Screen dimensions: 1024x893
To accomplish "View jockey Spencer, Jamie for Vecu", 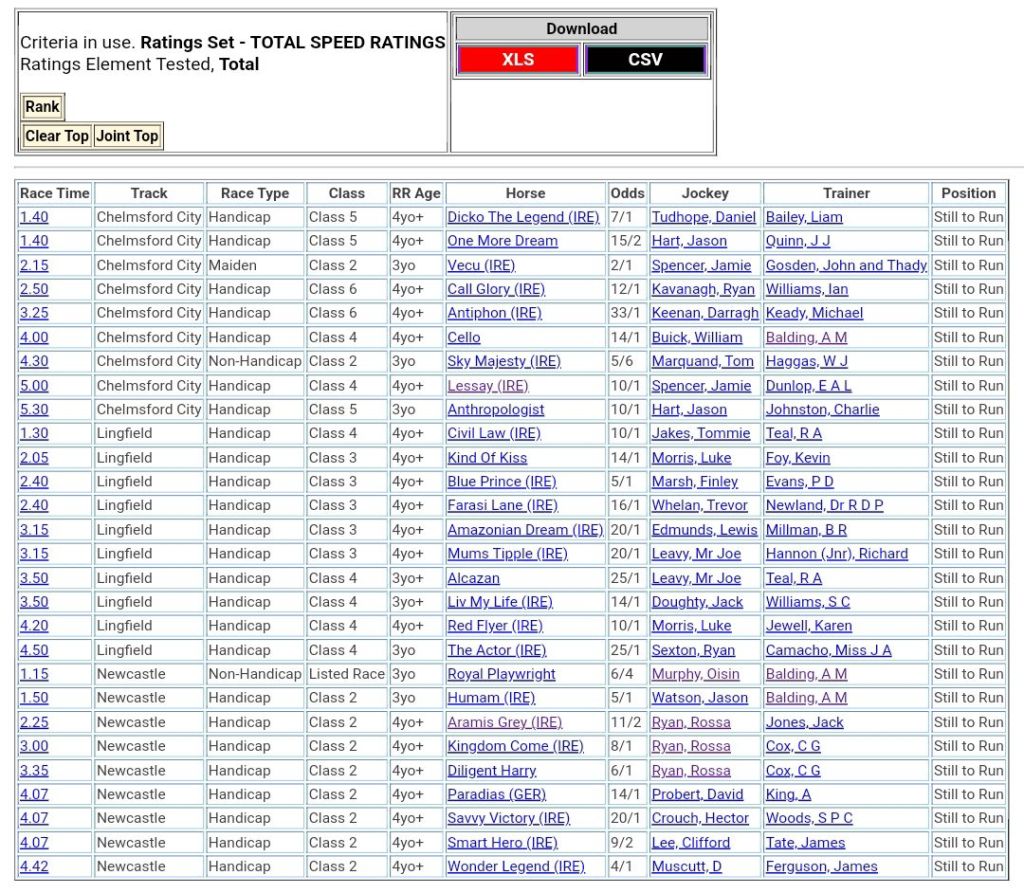I will coord(701,265).
